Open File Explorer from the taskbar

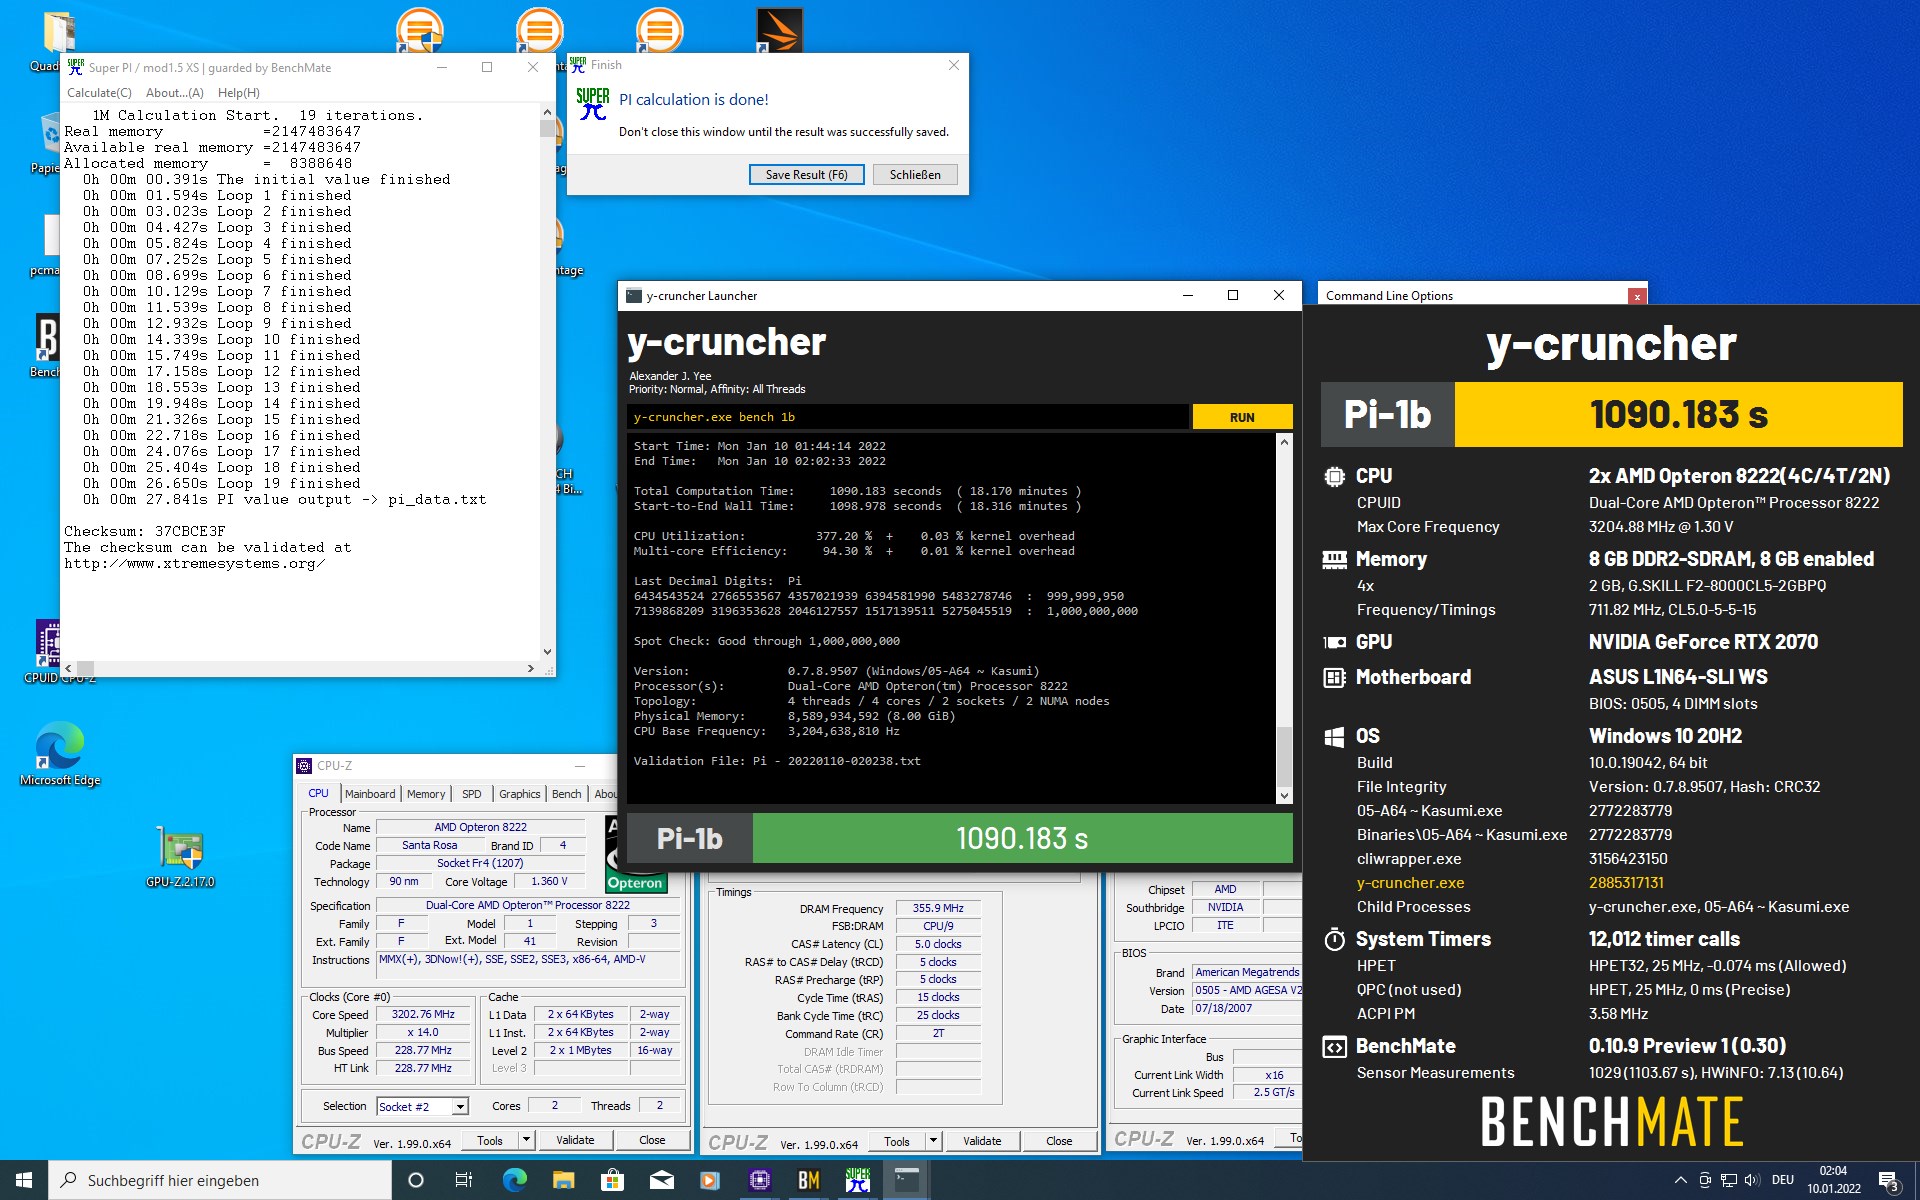pos(563,1180)
